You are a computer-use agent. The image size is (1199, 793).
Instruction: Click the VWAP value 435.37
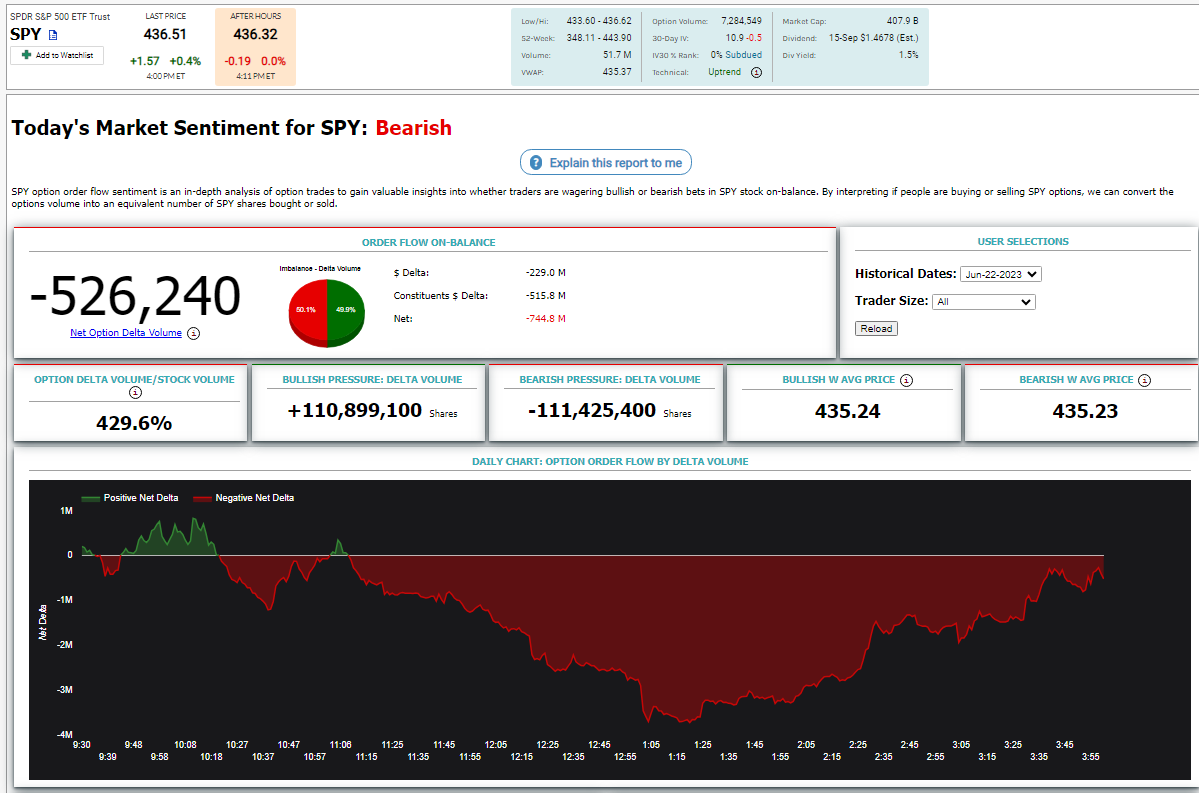[617, 72]
